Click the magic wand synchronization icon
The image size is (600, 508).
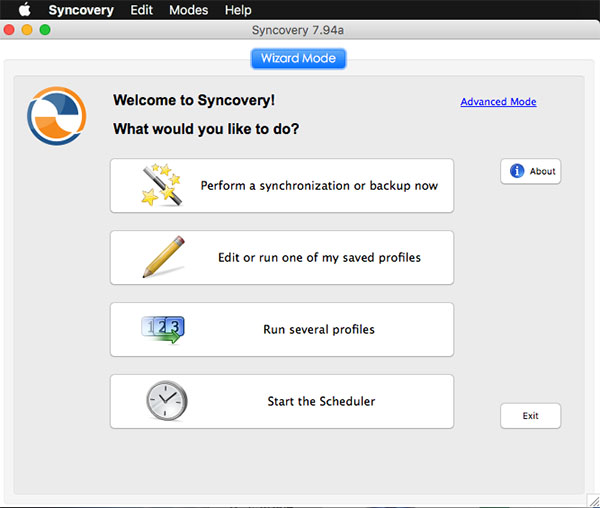(161, 185)
